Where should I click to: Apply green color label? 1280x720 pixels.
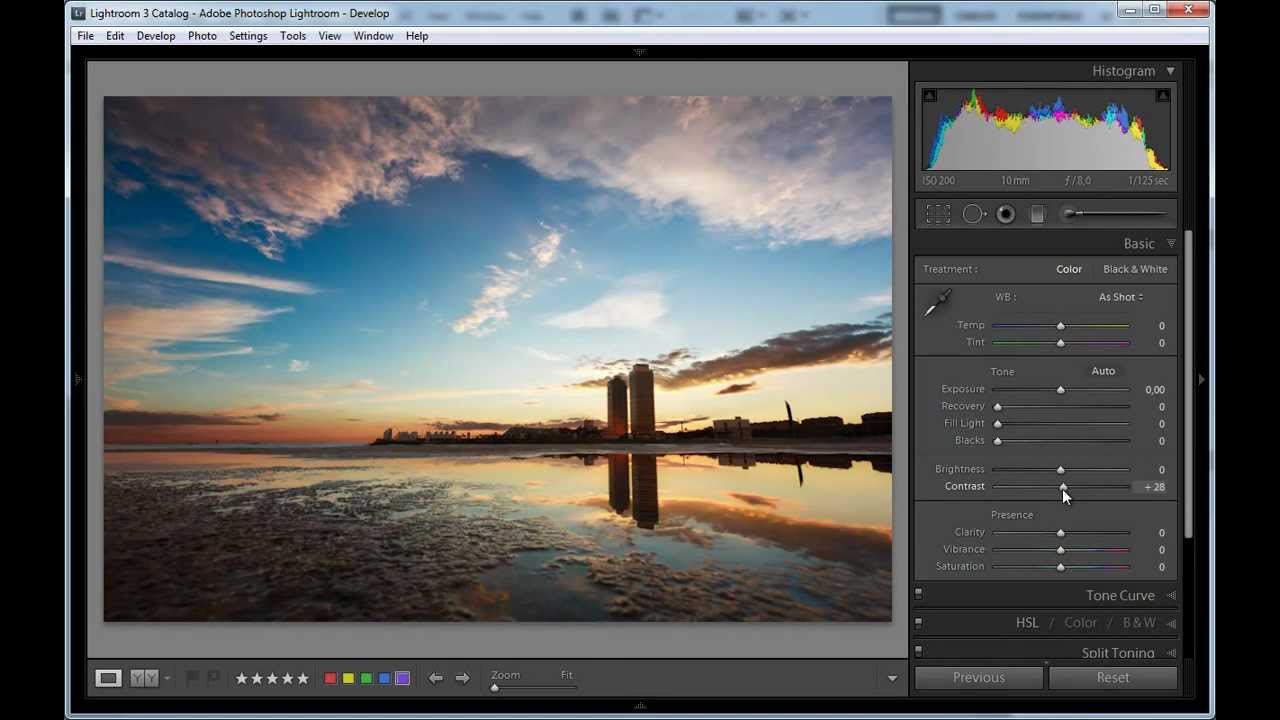coord(366,678)
